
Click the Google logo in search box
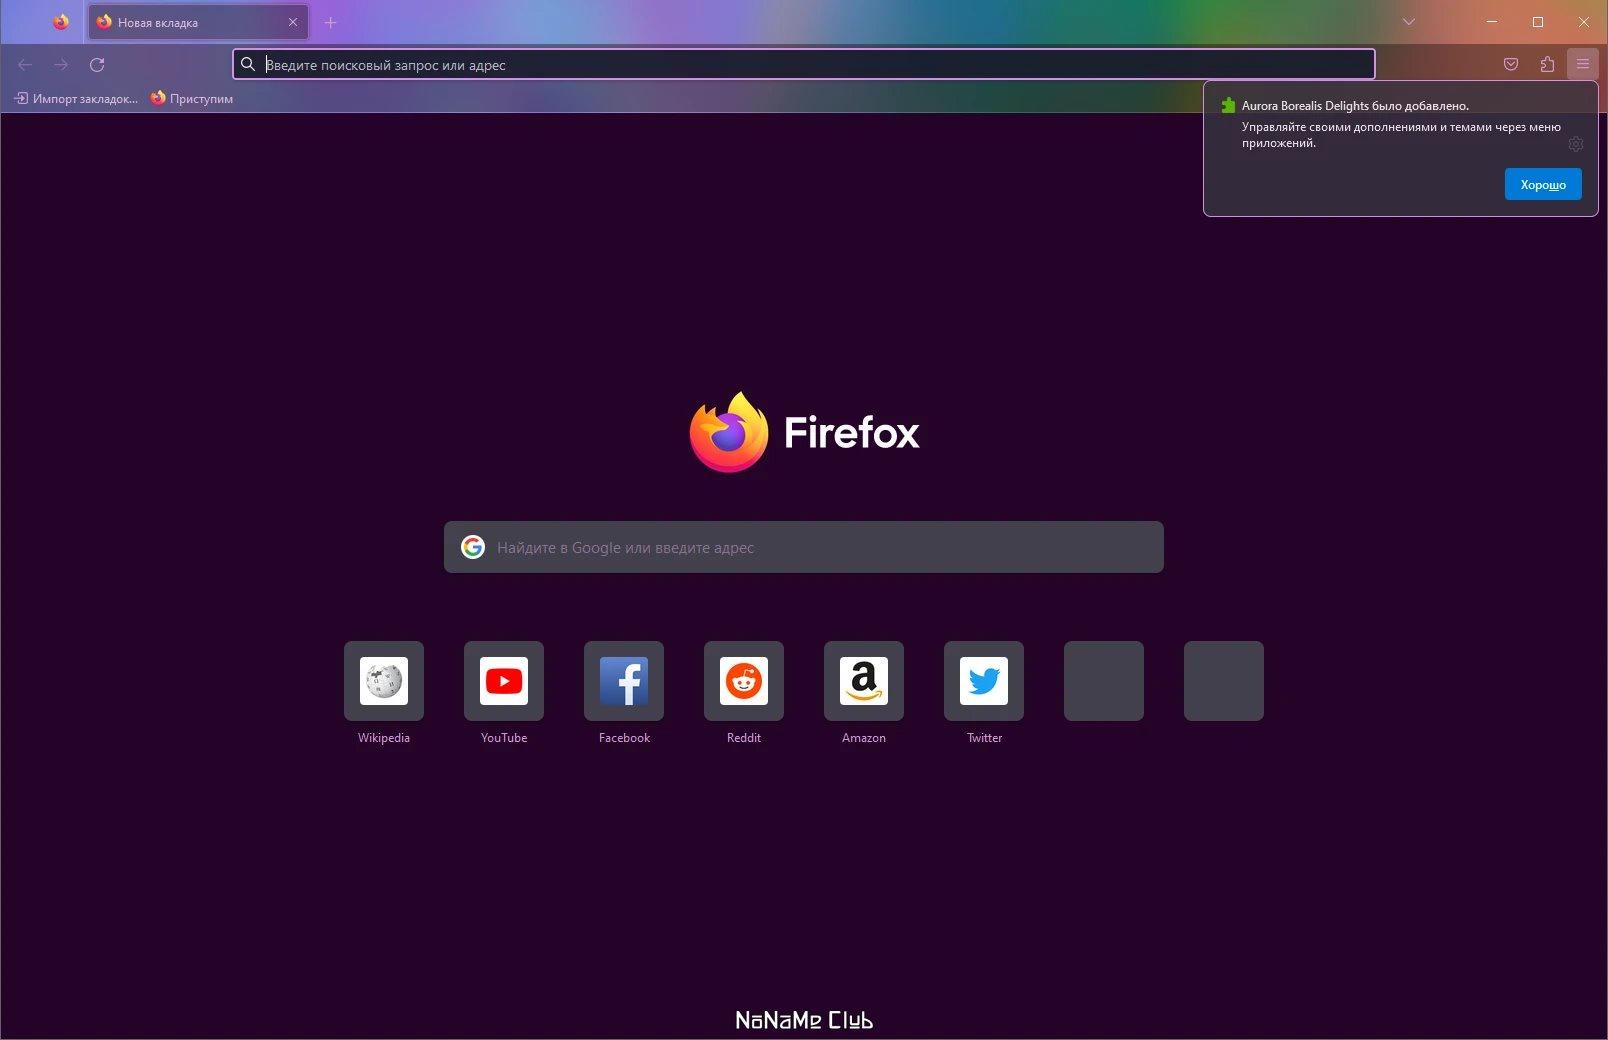point(473,547)
